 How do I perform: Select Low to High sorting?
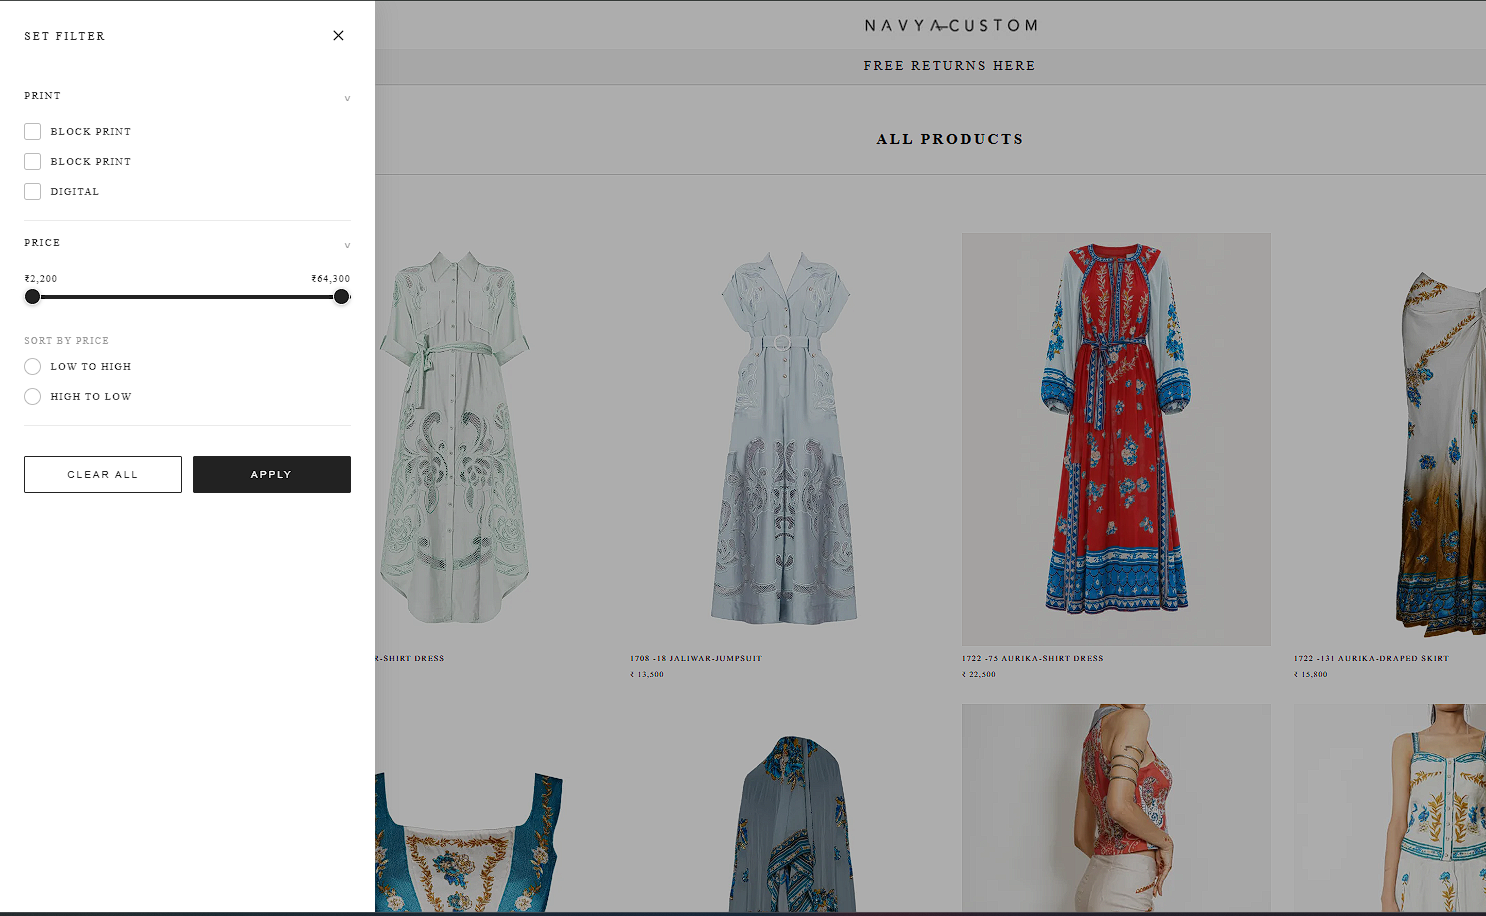pos(33,367)
